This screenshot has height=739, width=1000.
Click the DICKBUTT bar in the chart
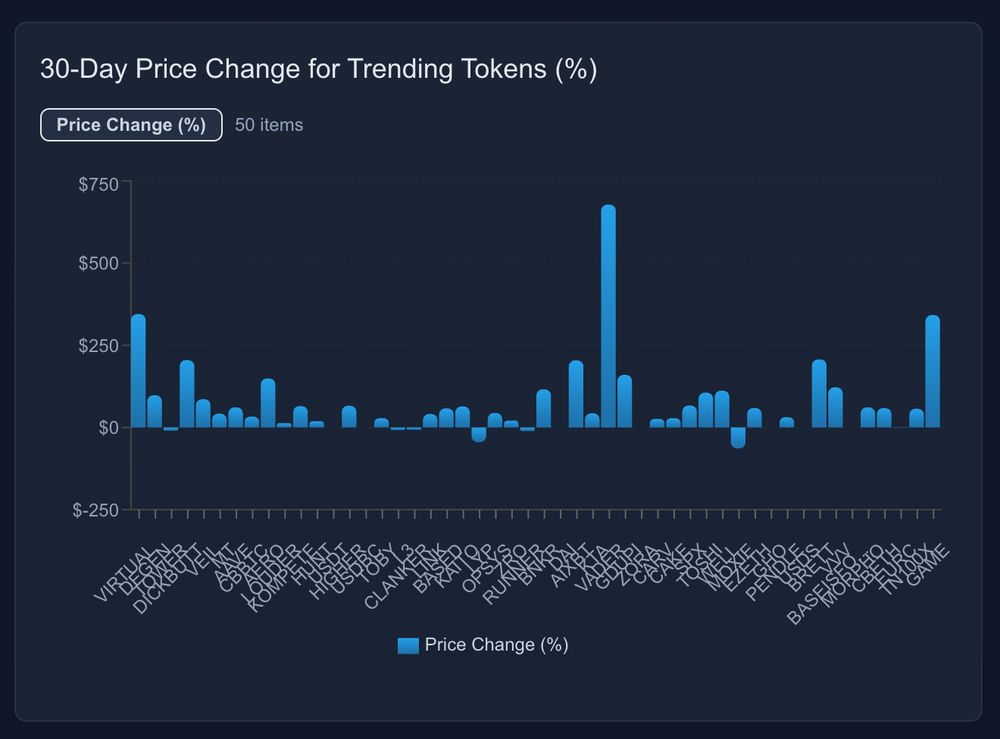tap(187, 394)
